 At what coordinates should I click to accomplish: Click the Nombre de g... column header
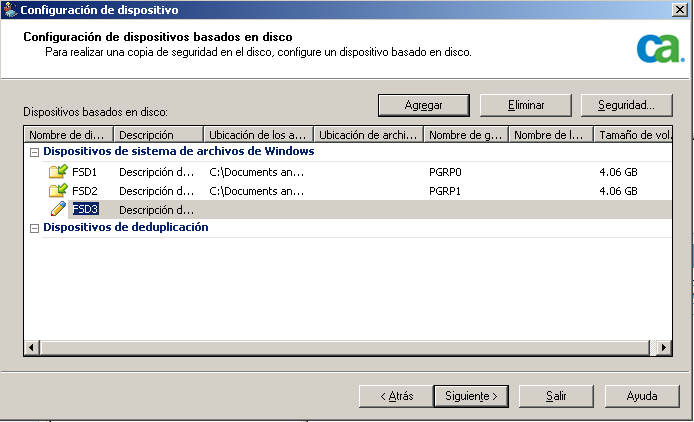click(x=466, y=135)
